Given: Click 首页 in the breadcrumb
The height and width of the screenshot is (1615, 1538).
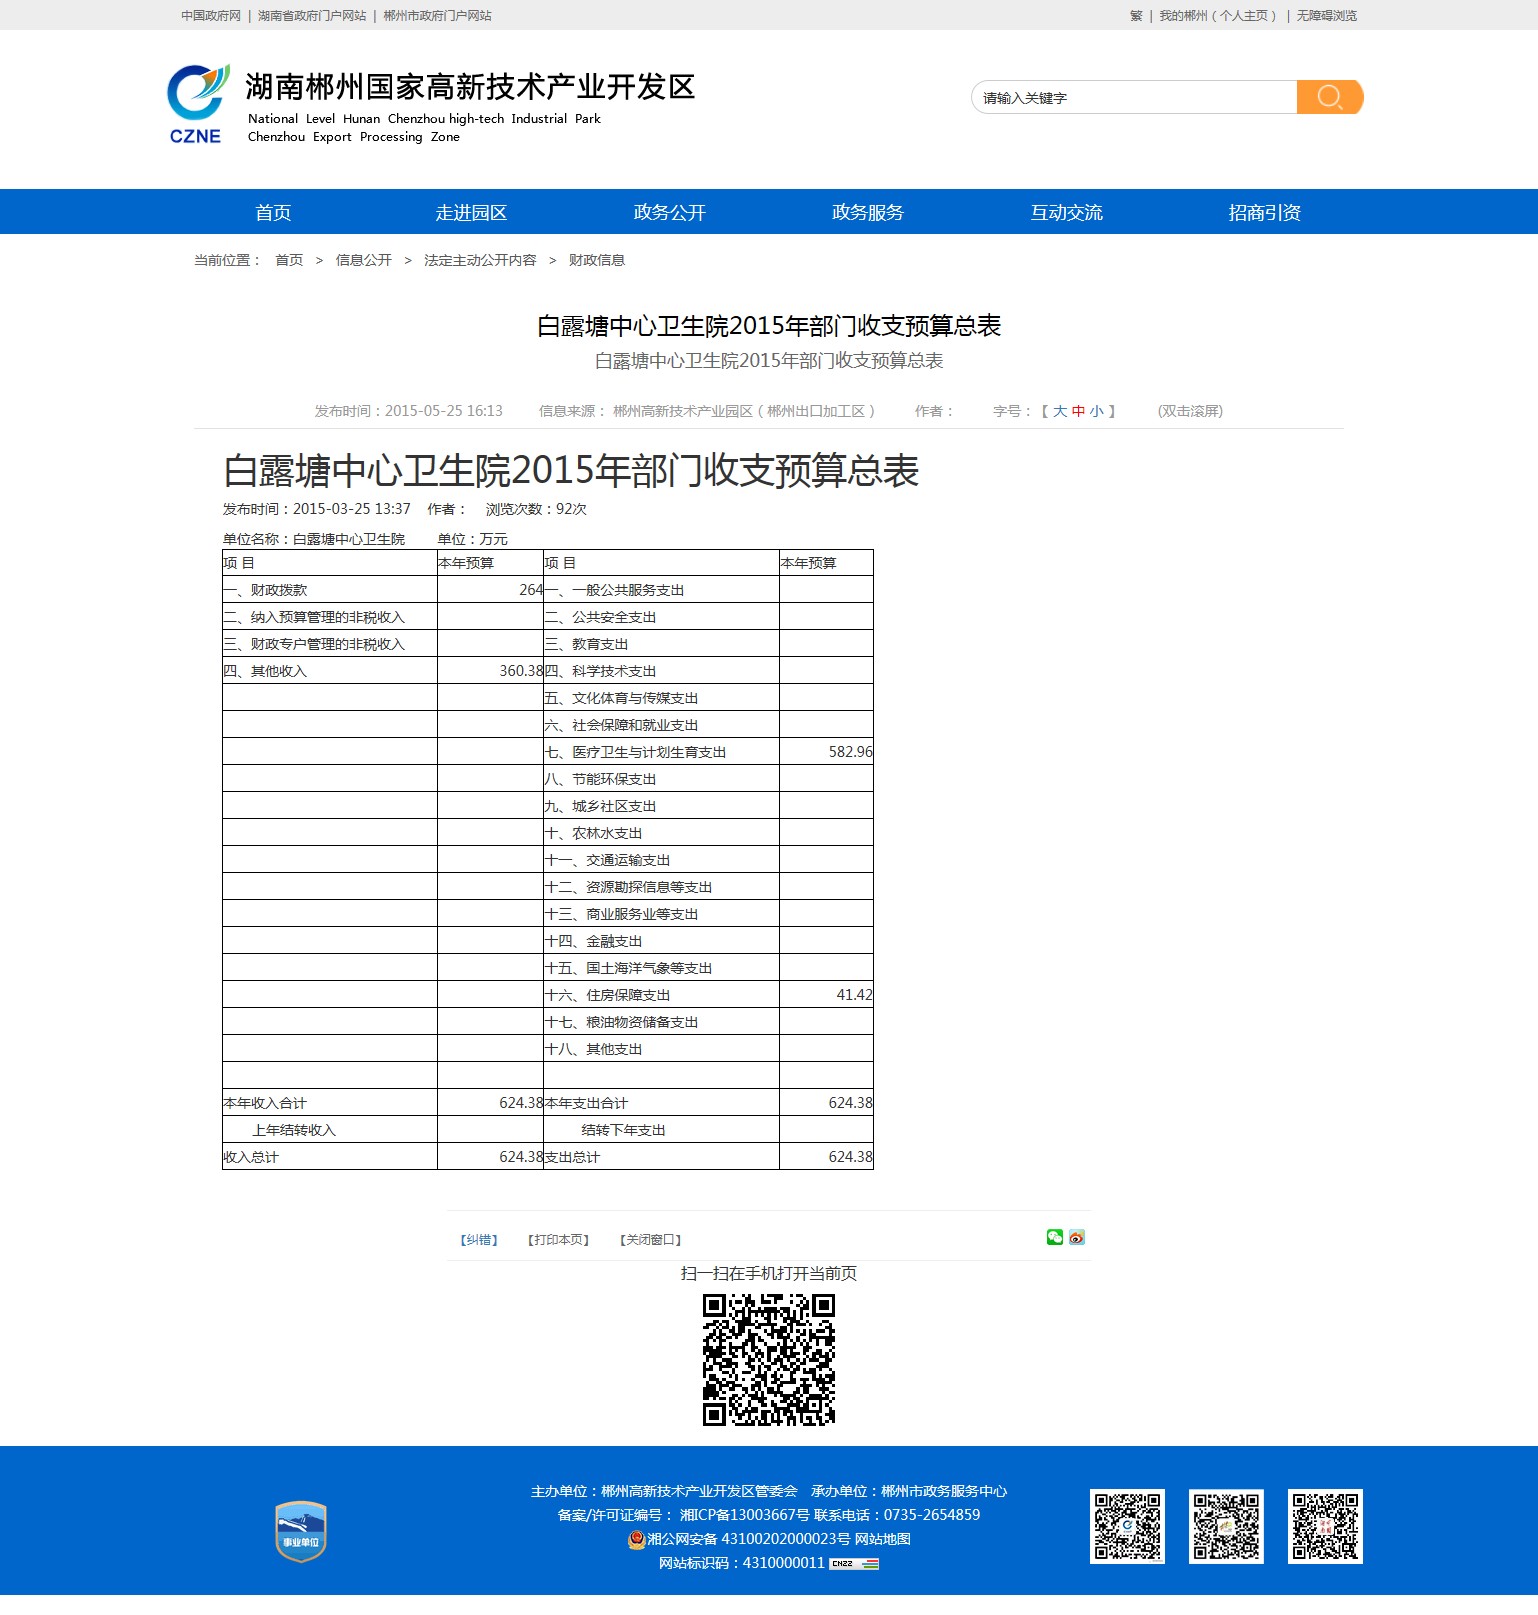Looking at the screenshot, I should pyautogui.click(x=289, y=260).
